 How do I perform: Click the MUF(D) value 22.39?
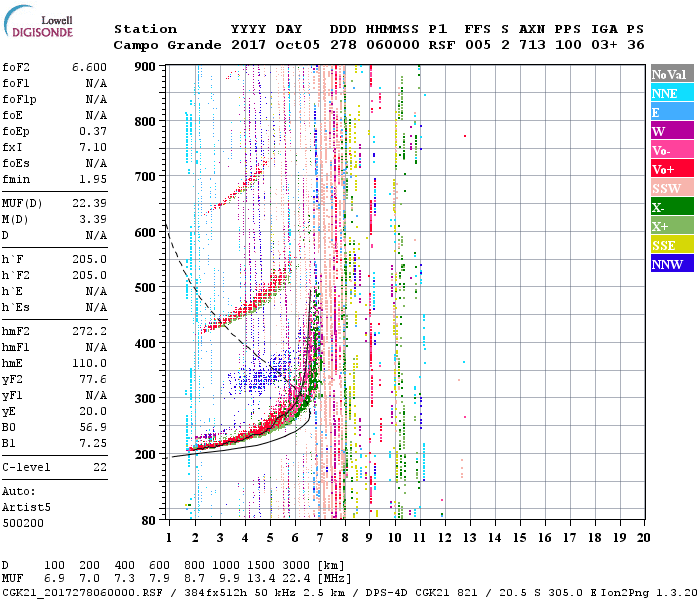pos(89,203)
